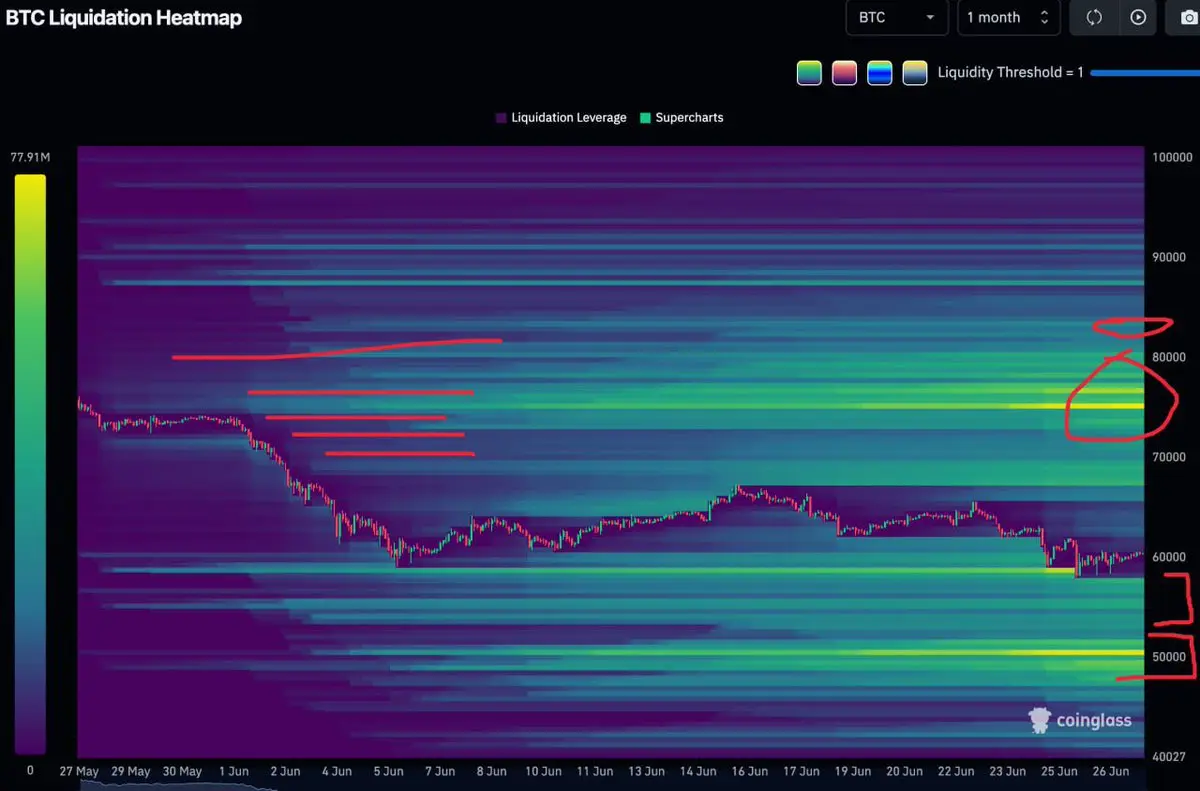Screen dimensions: 1200x791
Task: Click the 26 Jun date axis label
Action: (x=1111, y=771)
